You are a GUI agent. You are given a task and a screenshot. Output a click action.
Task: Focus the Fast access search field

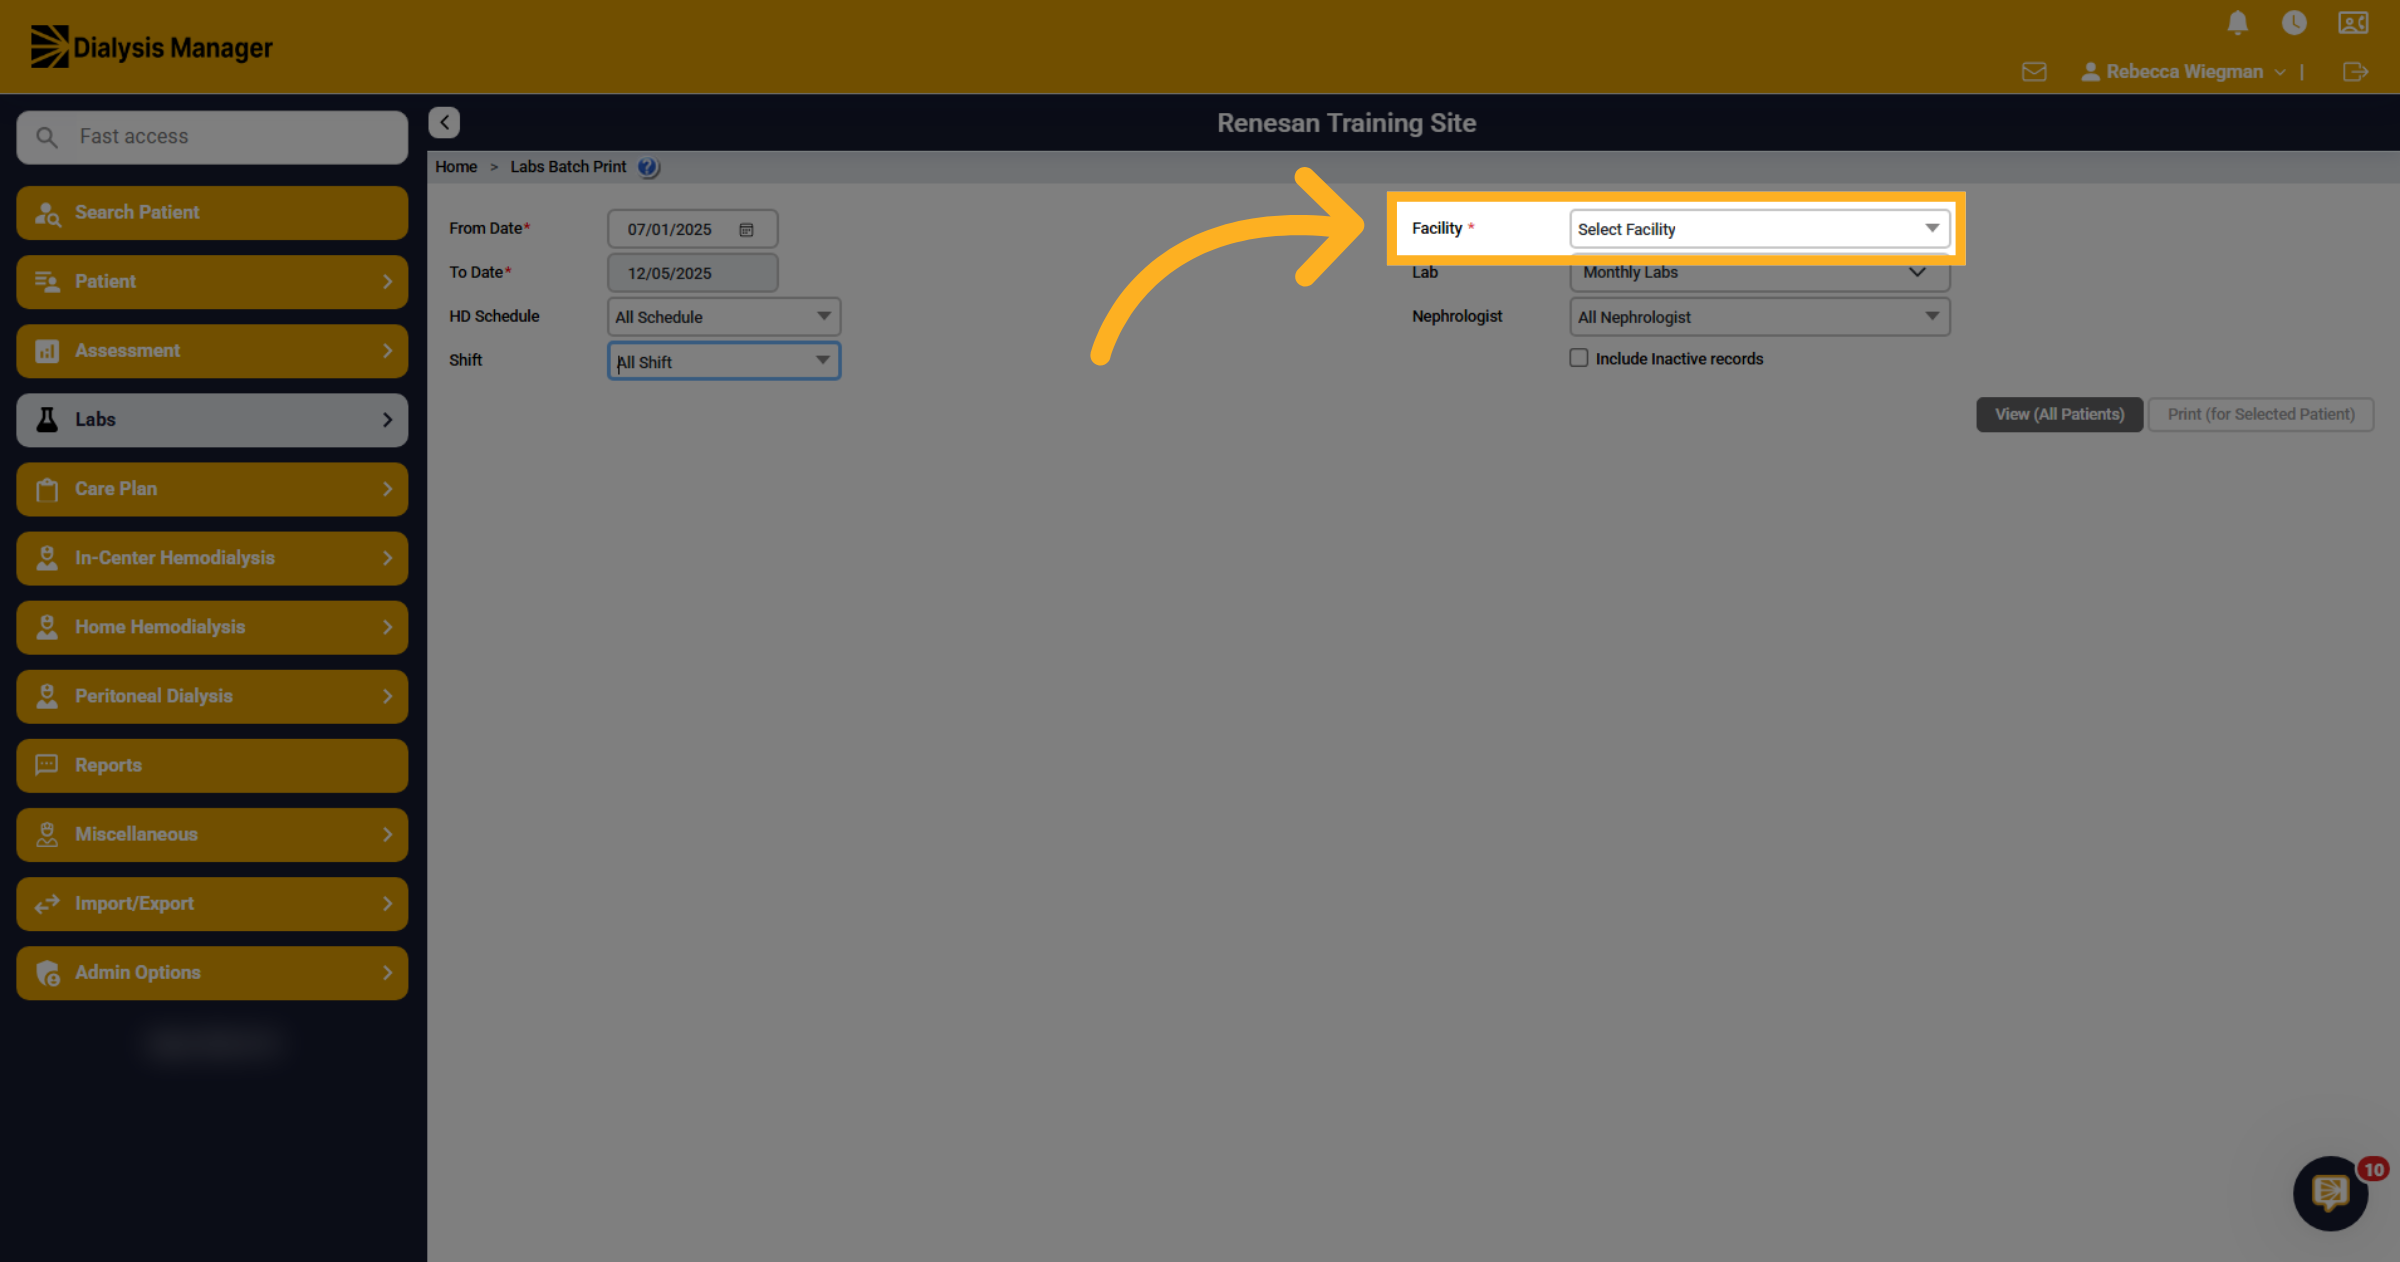pyautogui.click(x=212, y=137)
